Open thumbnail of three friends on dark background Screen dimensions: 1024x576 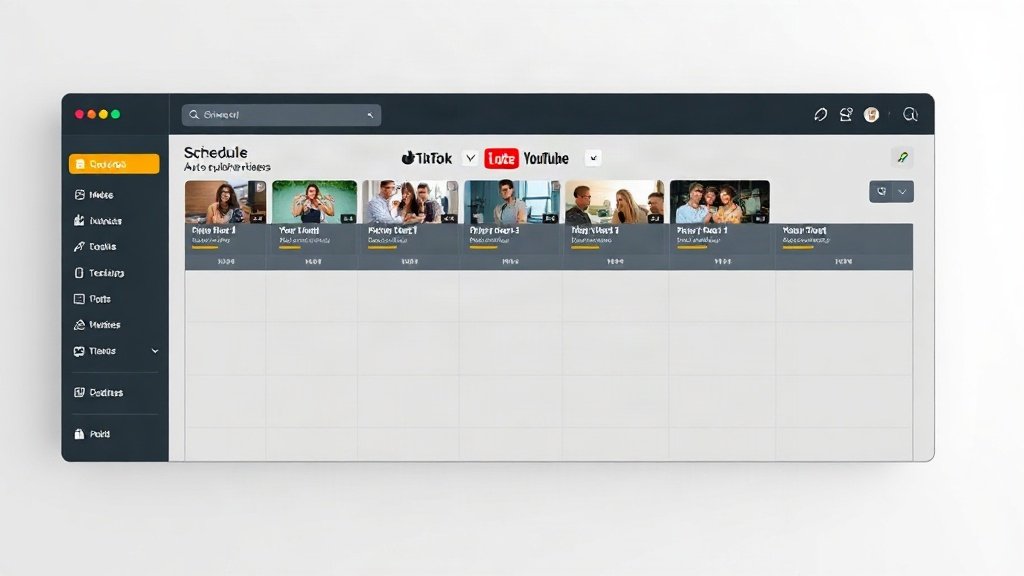pyautogui.click(x=720, y=202)
